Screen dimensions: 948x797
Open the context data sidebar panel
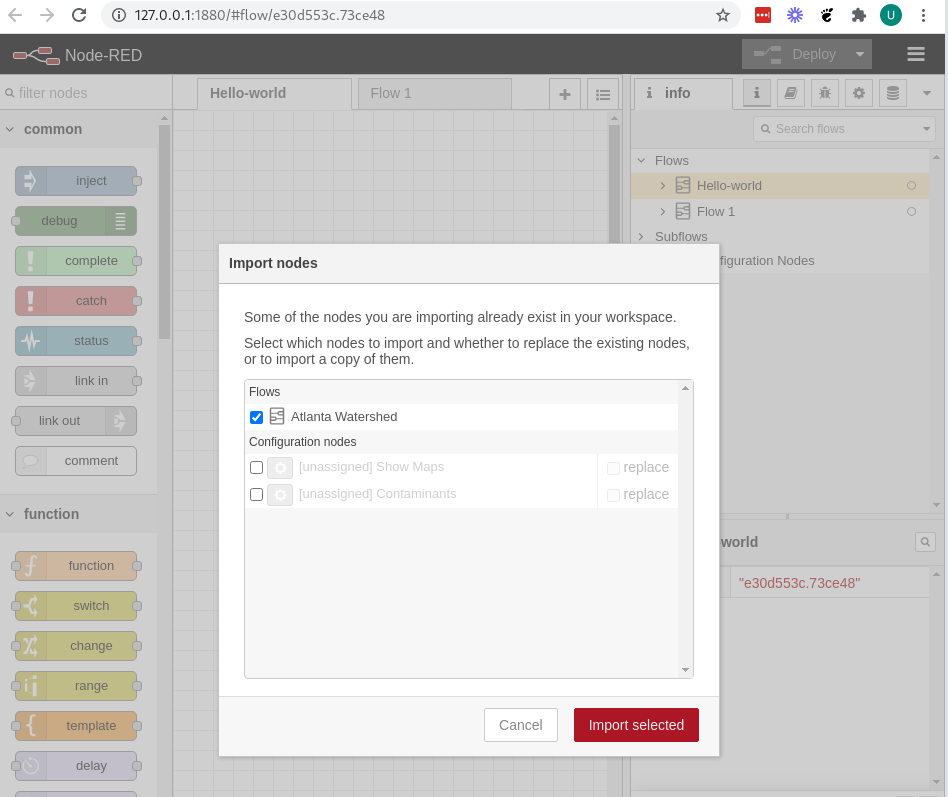click(x=892, y=93)
